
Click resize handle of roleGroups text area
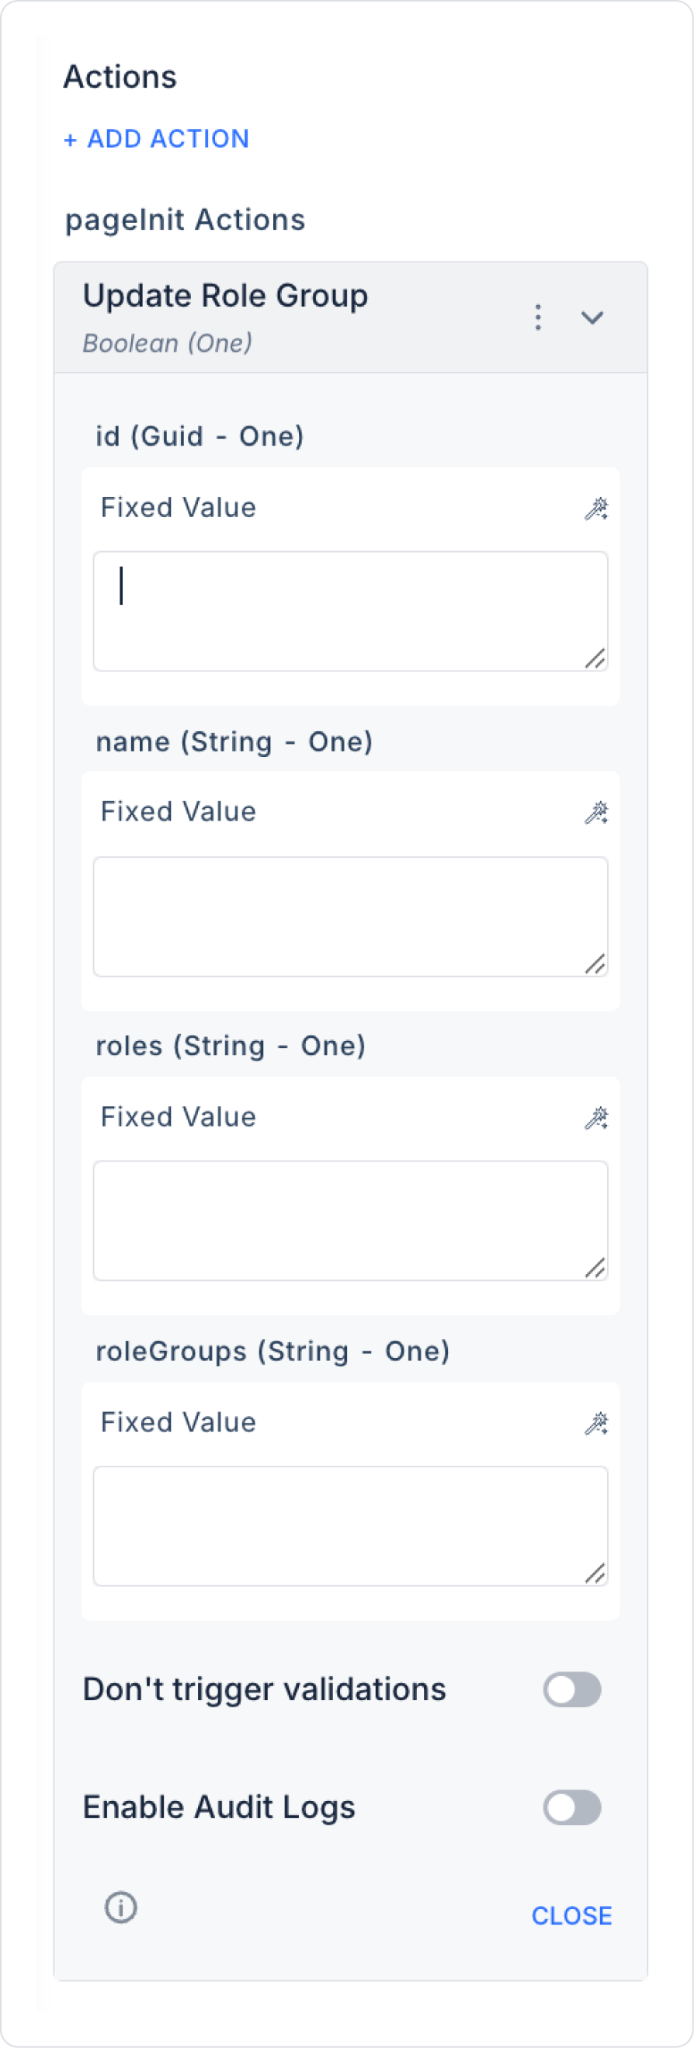click(595, 1574)
